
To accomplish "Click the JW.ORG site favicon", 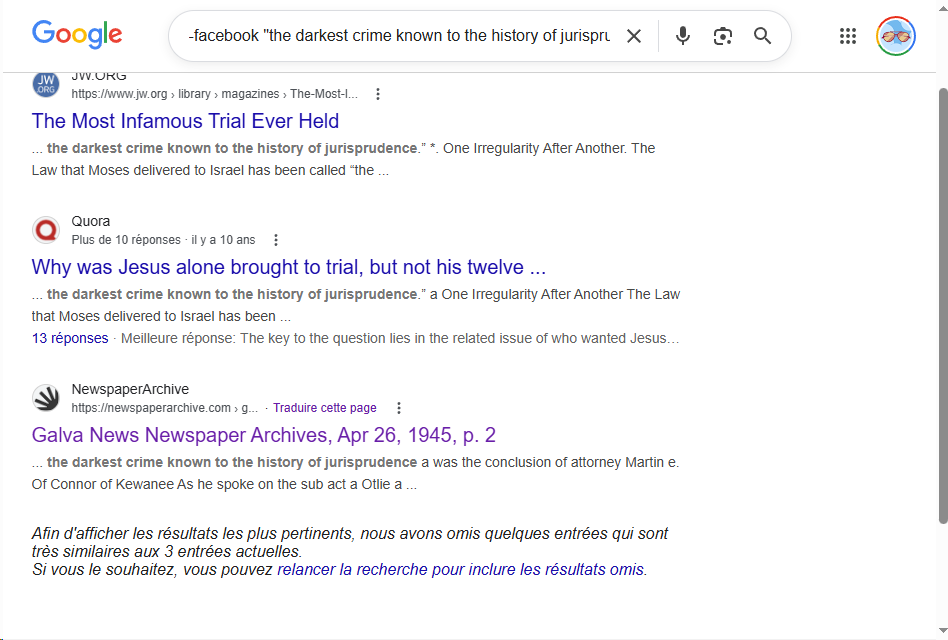I will (46, 85).
